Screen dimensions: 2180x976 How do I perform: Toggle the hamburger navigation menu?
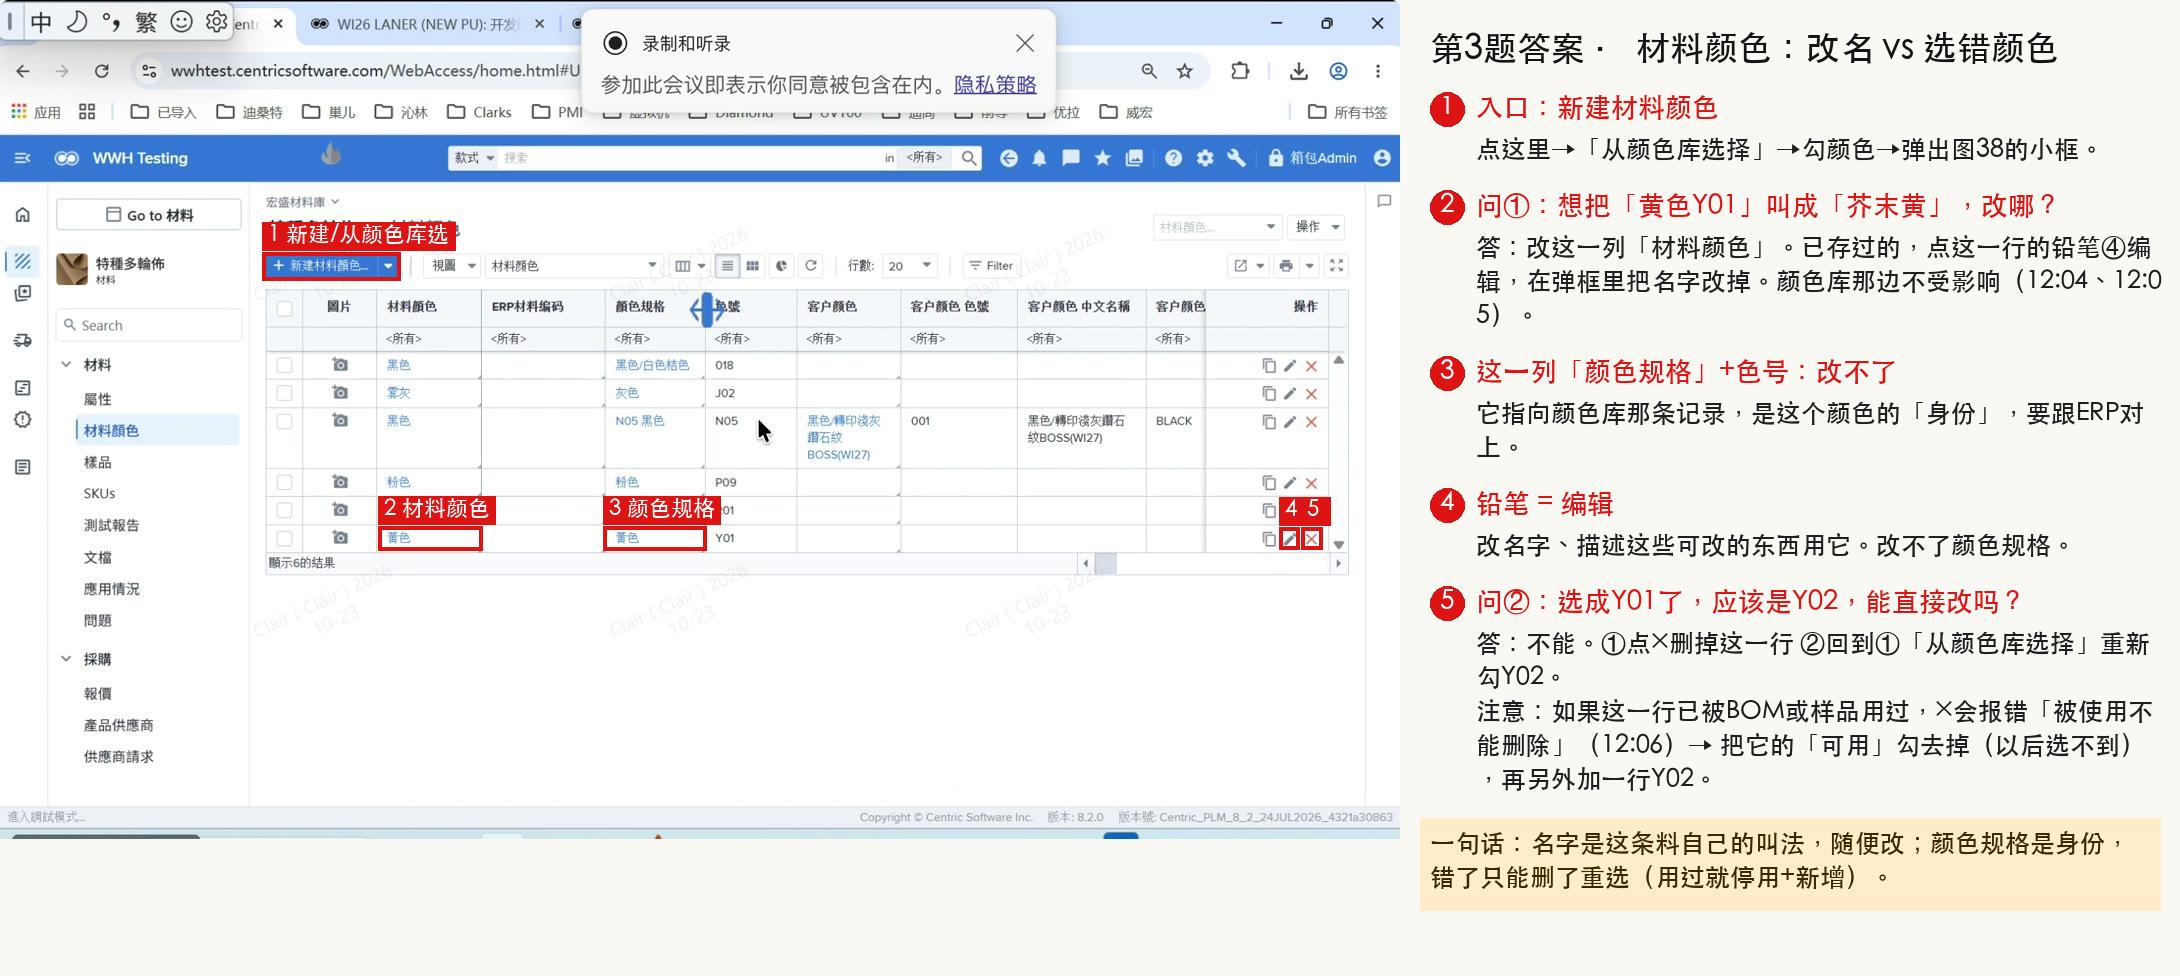click(22, 158)
